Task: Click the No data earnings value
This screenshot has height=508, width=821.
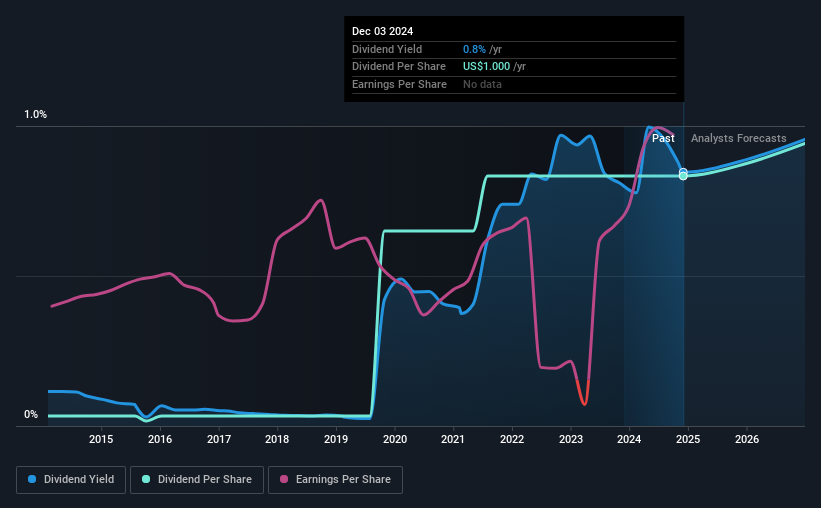Action: pyautogui.click(x=482, y=84)
